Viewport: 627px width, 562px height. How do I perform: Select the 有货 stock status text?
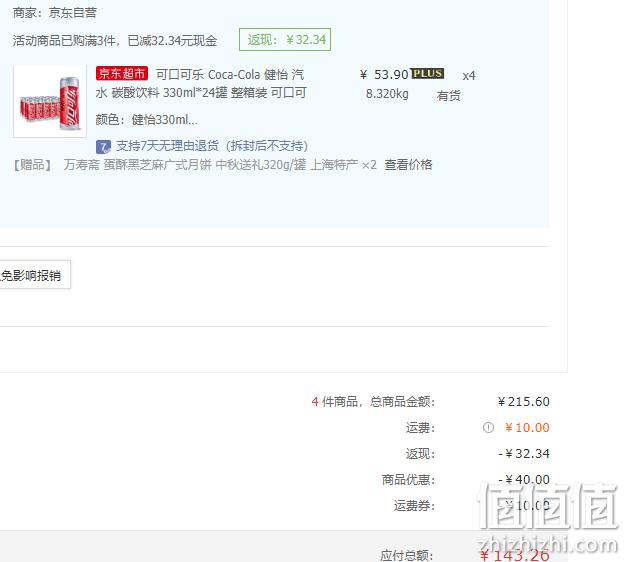[449, 96]
